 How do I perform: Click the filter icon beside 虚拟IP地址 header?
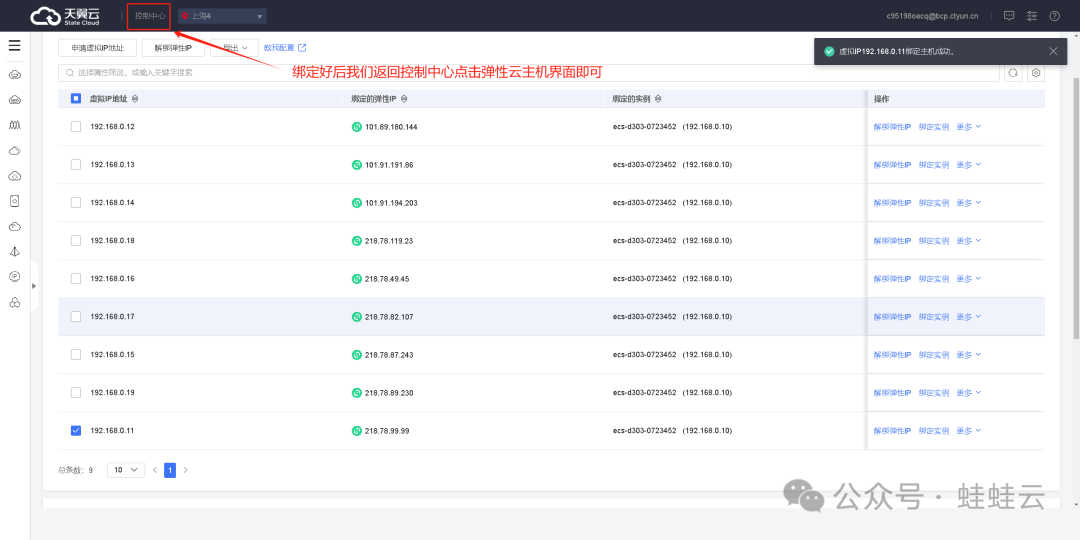[x=135, y=98]
